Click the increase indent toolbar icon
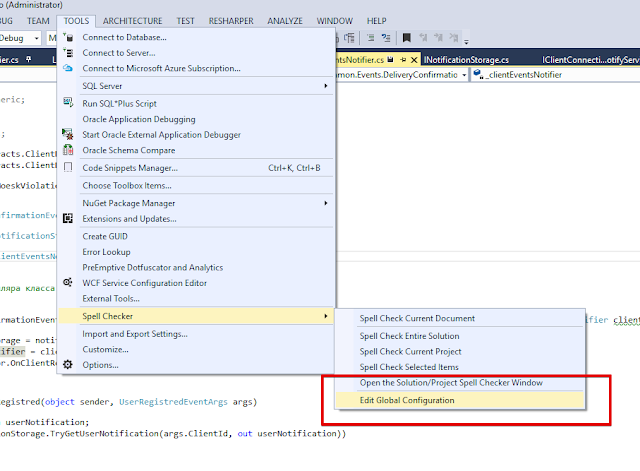The height and width of the screenshot is (471, 640). [371, 38]
